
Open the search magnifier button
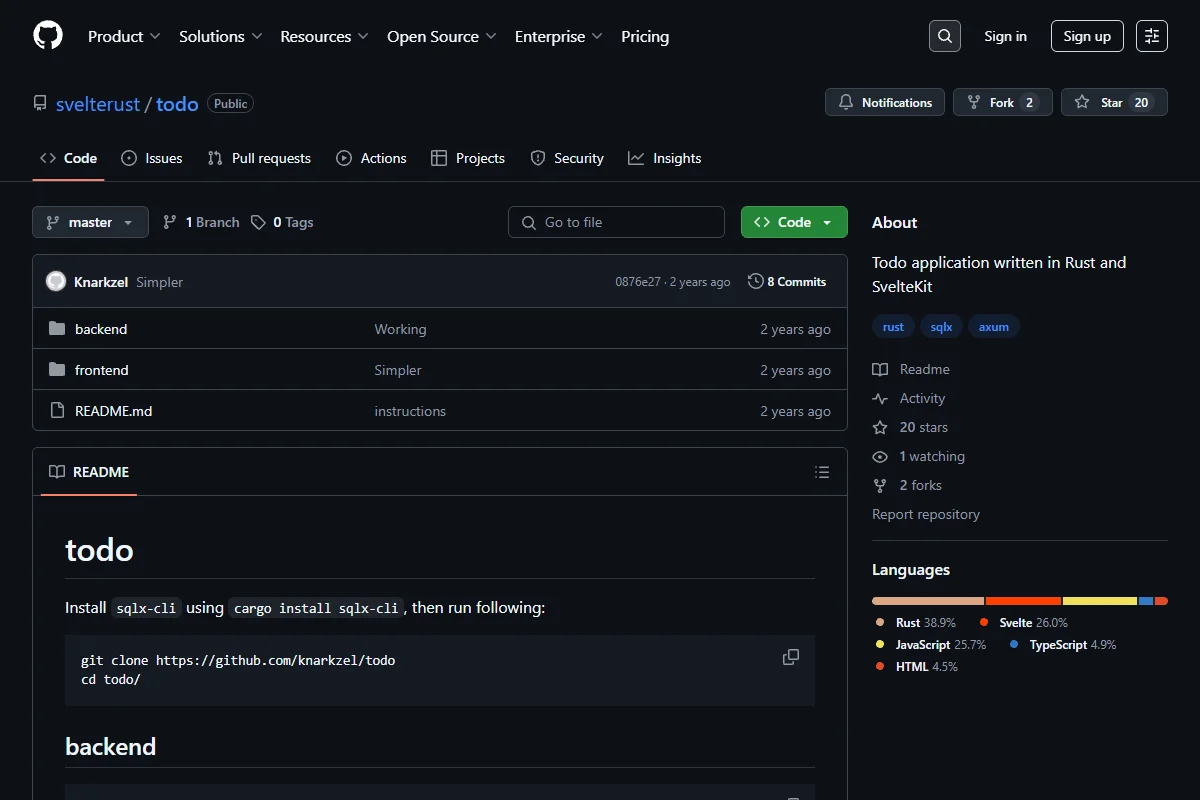click(x=945, y=36)
